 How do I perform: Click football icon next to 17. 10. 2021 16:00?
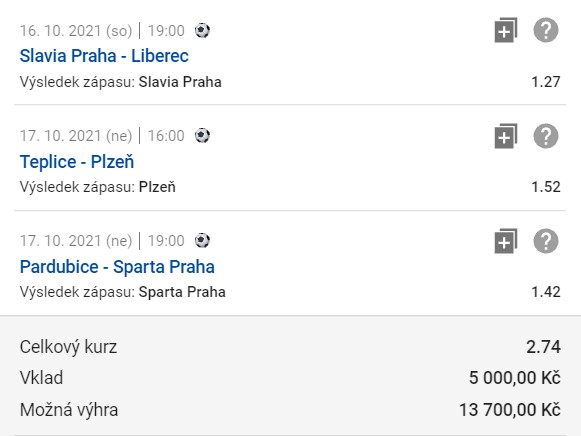click(202, 136)
